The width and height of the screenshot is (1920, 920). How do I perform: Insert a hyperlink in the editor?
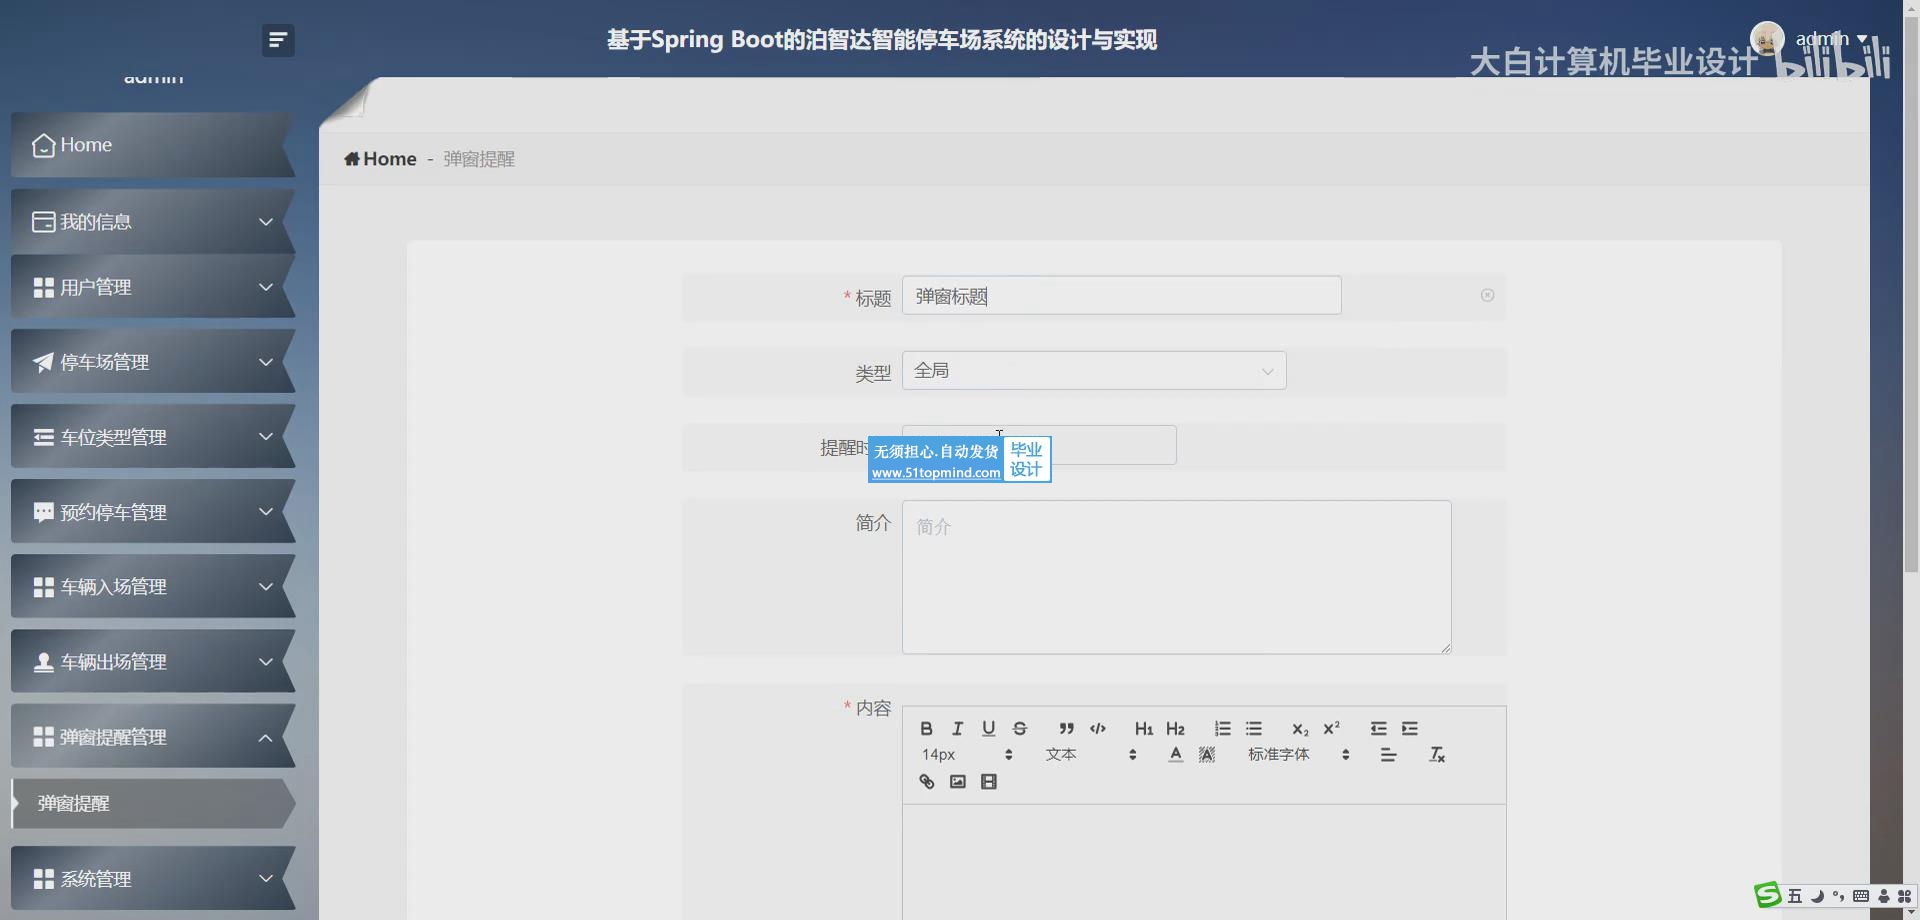(x=926, y=782)
